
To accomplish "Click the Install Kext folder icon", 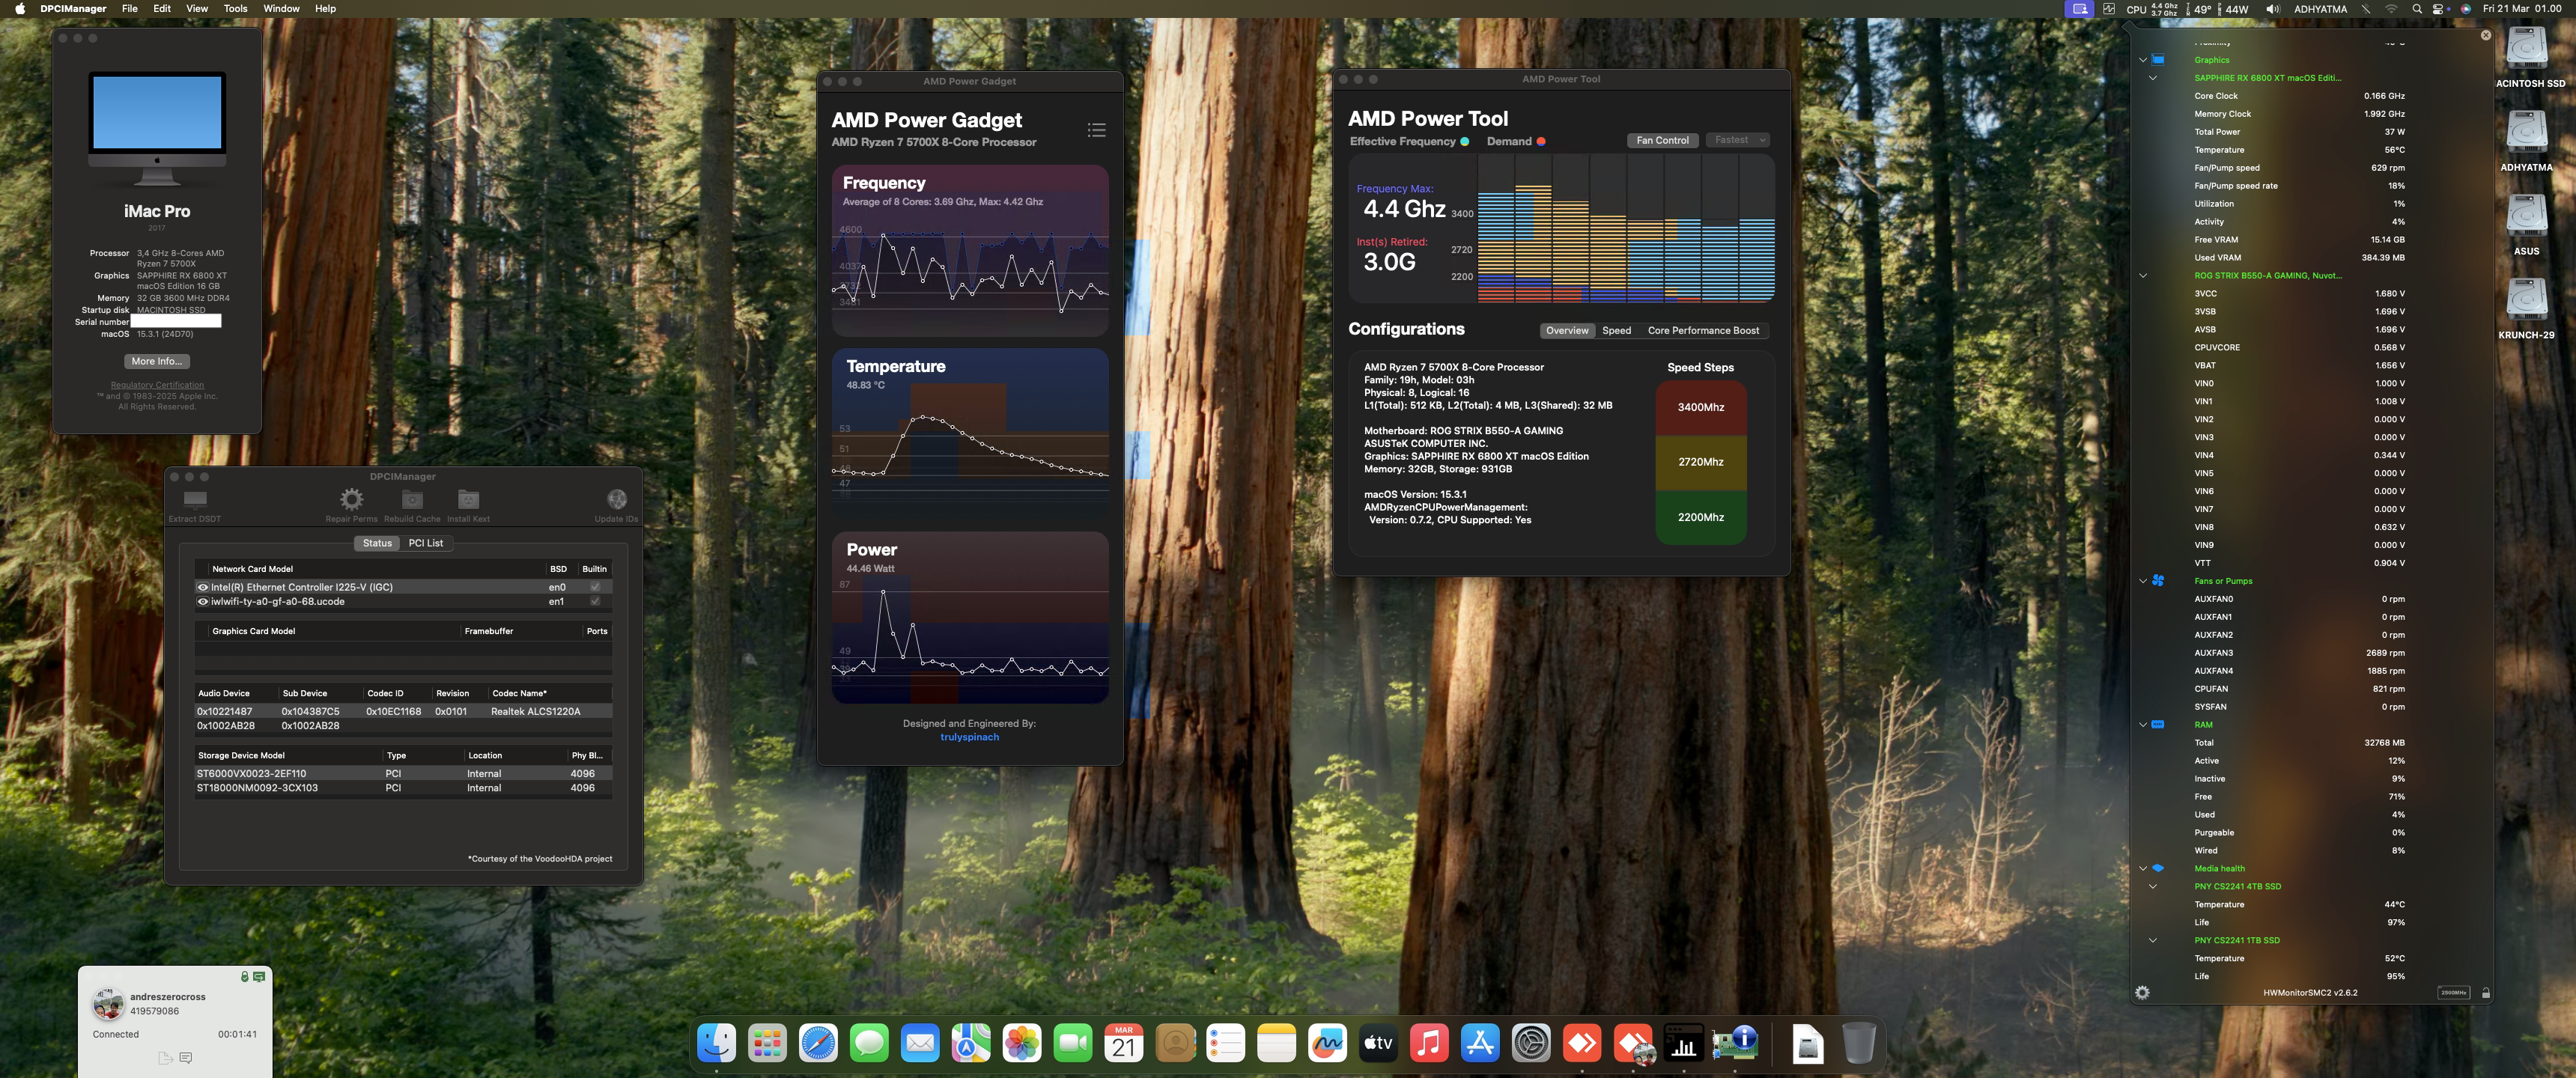I will (467, 498).
